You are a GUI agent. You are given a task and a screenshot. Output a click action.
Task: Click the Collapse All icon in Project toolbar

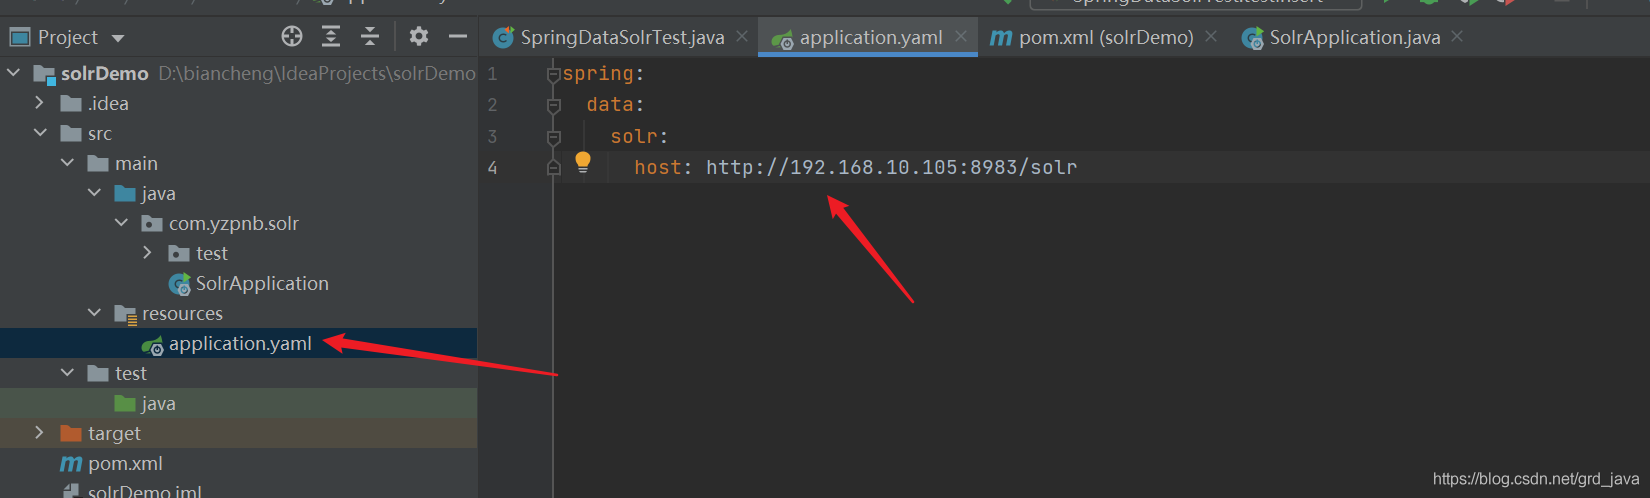370,37
